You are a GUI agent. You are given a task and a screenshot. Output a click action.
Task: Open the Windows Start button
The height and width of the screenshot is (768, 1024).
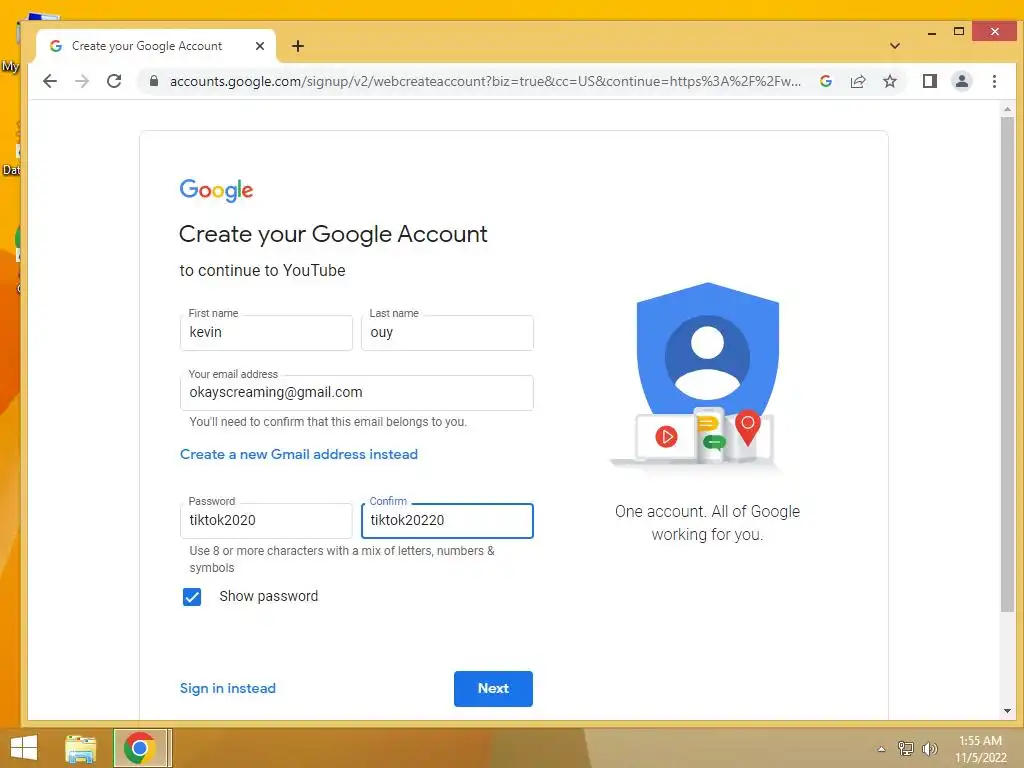click(24, 748)
